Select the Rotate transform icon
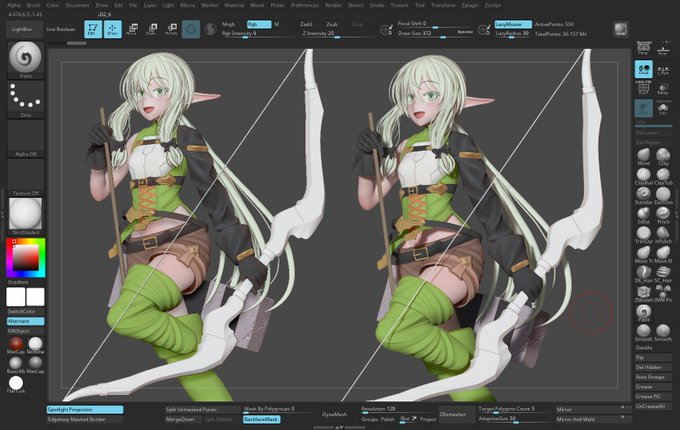Viewport: 680px width, 430px height. [171, 29]
